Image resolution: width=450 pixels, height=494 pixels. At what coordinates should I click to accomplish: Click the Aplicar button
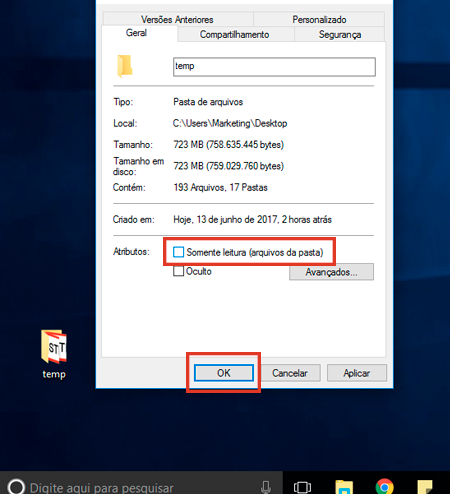357,373
